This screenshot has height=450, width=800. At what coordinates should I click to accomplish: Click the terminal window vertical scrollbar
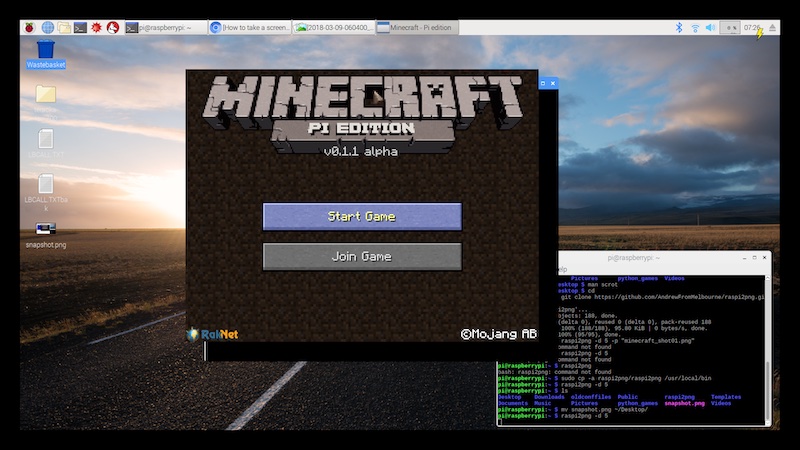click(x=768, y=351)
